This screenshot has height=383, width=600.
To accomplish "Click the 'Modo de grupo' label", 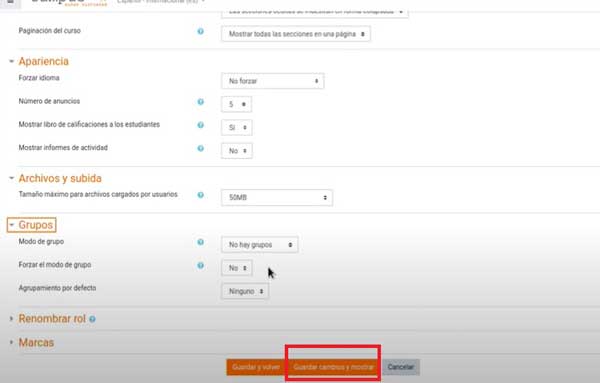I will click(41, 241).
